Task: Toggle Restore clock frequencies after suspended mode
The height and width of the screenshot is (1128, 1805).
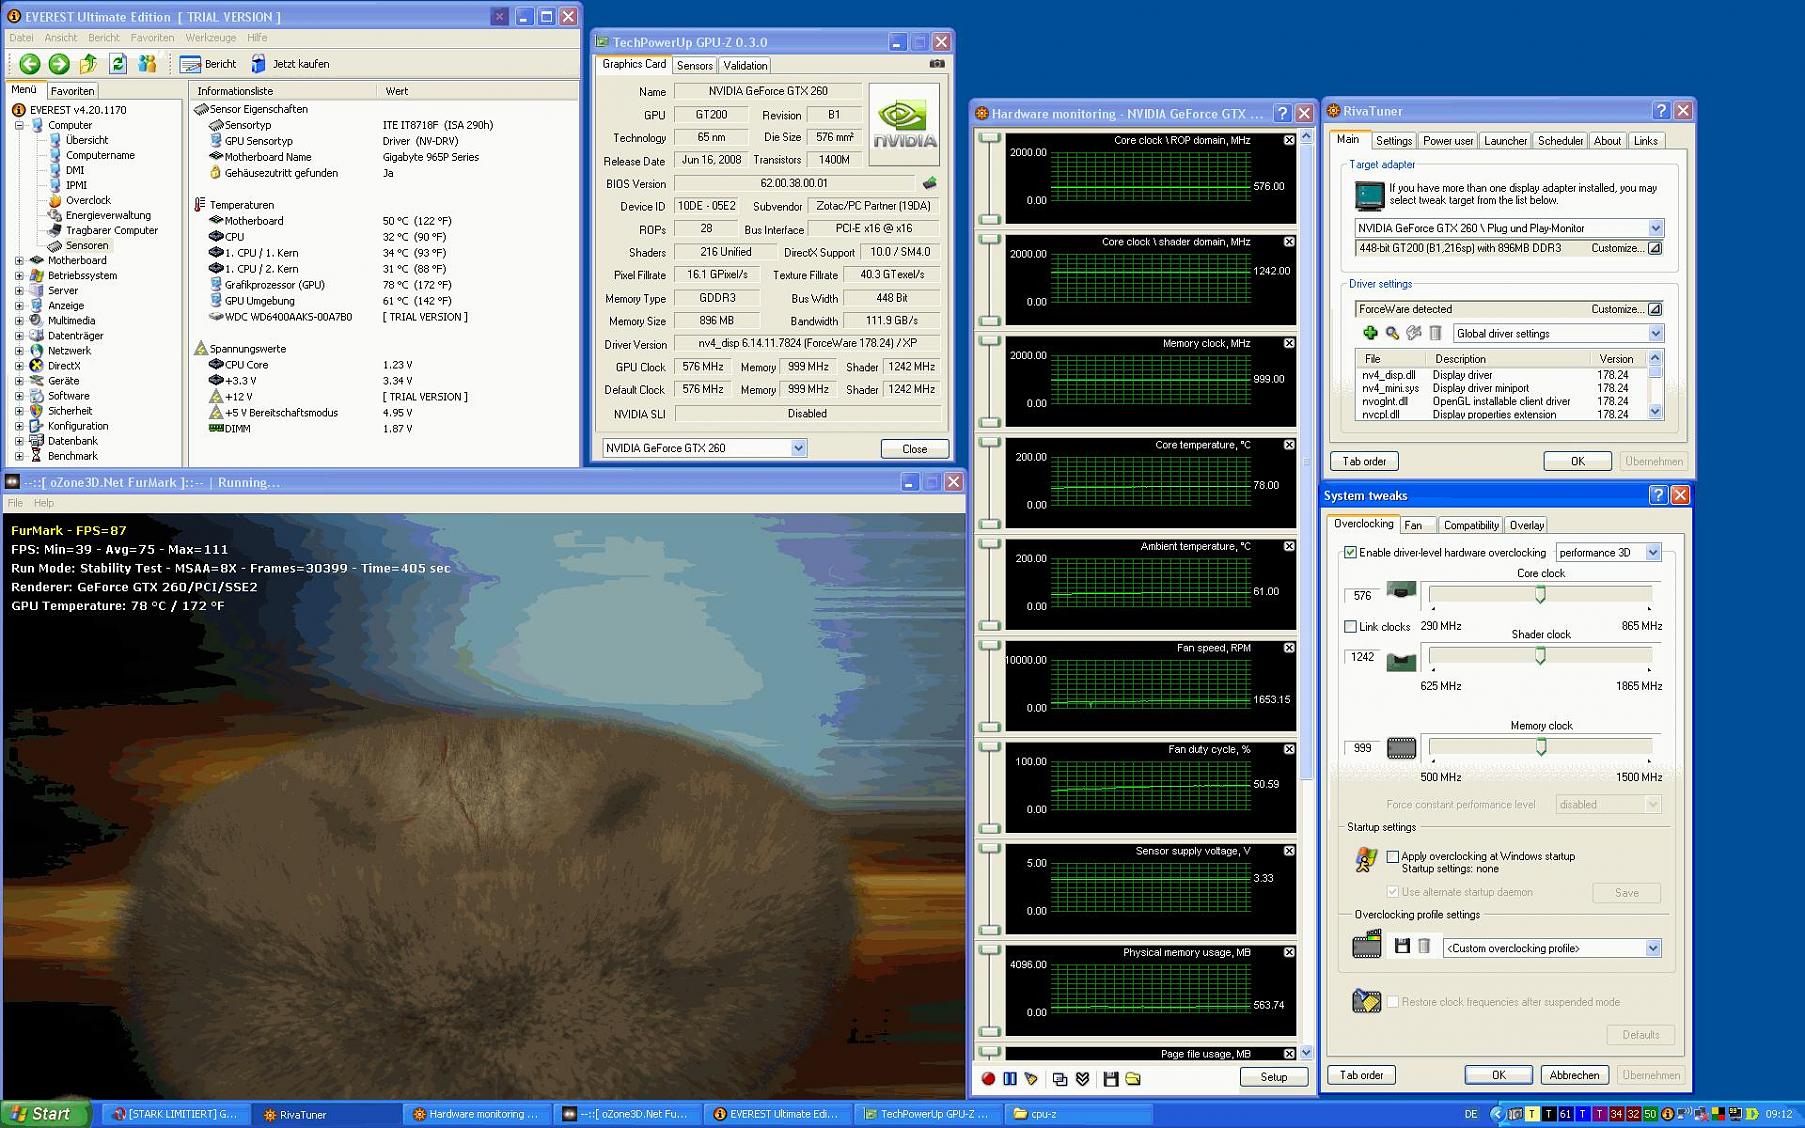Action: tap(1392, 1001)
